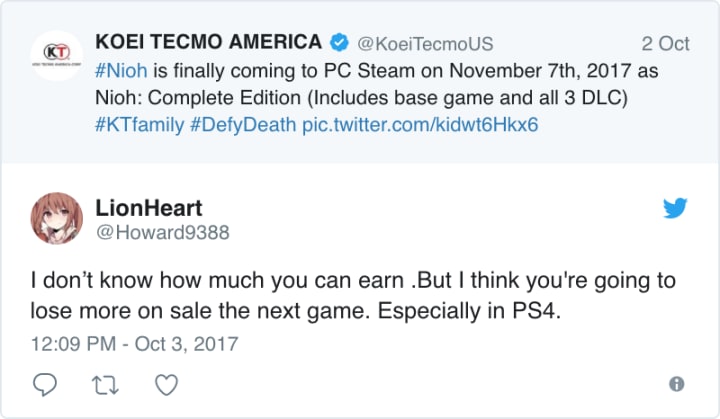Click the 12:09 PM - Oct 3, 2017 timestamp
This screenshot has height=419, width=720.
coord(135,344)
